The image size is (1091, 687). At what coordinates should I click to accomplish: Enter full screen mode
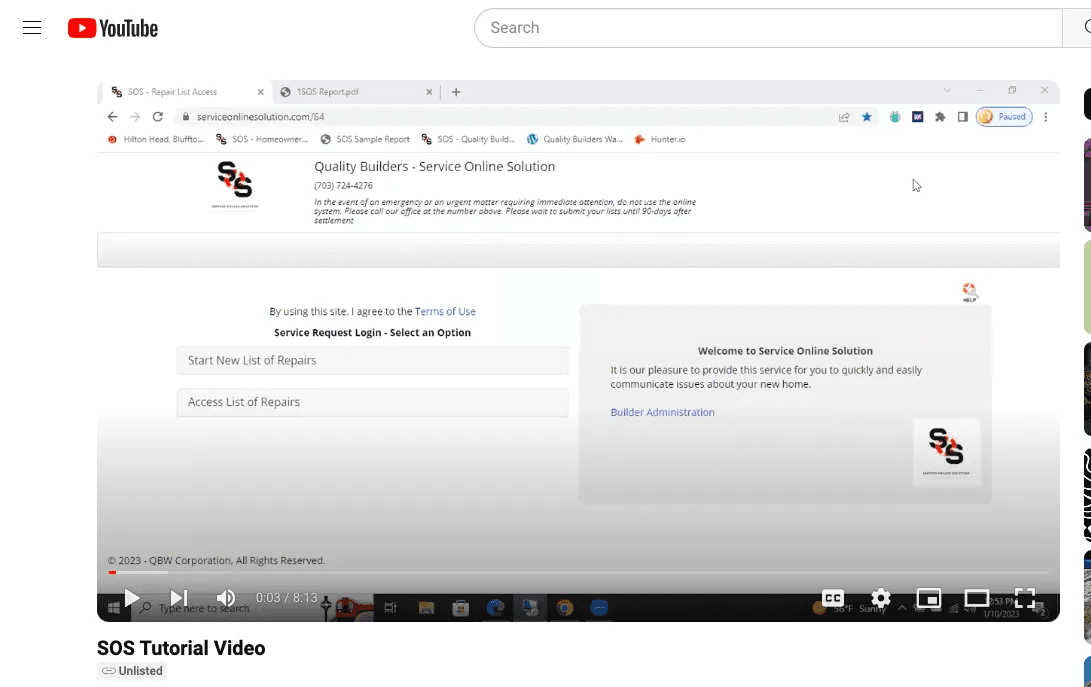click(1025, 598)
